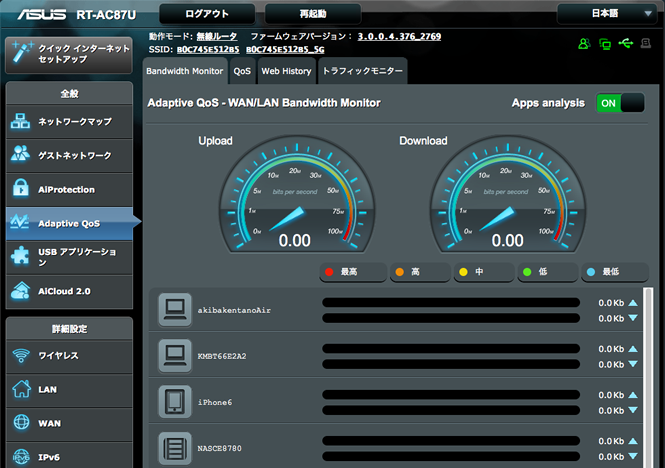Click the USB Application puzzle icon

[x=20, y=256]
